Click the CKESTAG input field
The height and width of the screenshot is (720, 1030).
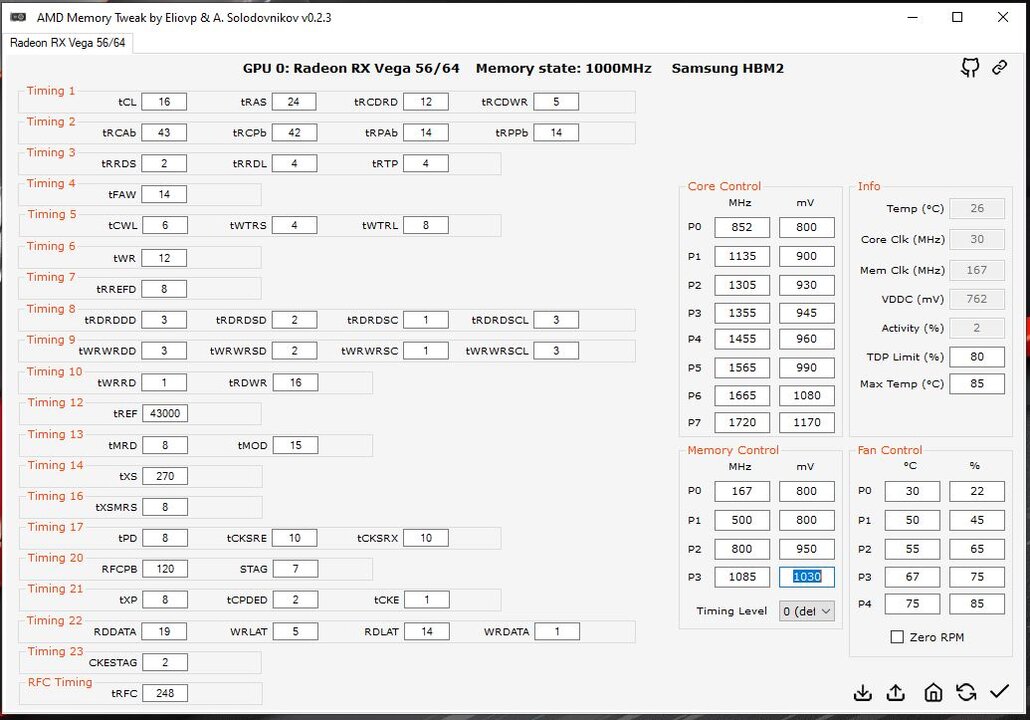[x=165, y=662]
